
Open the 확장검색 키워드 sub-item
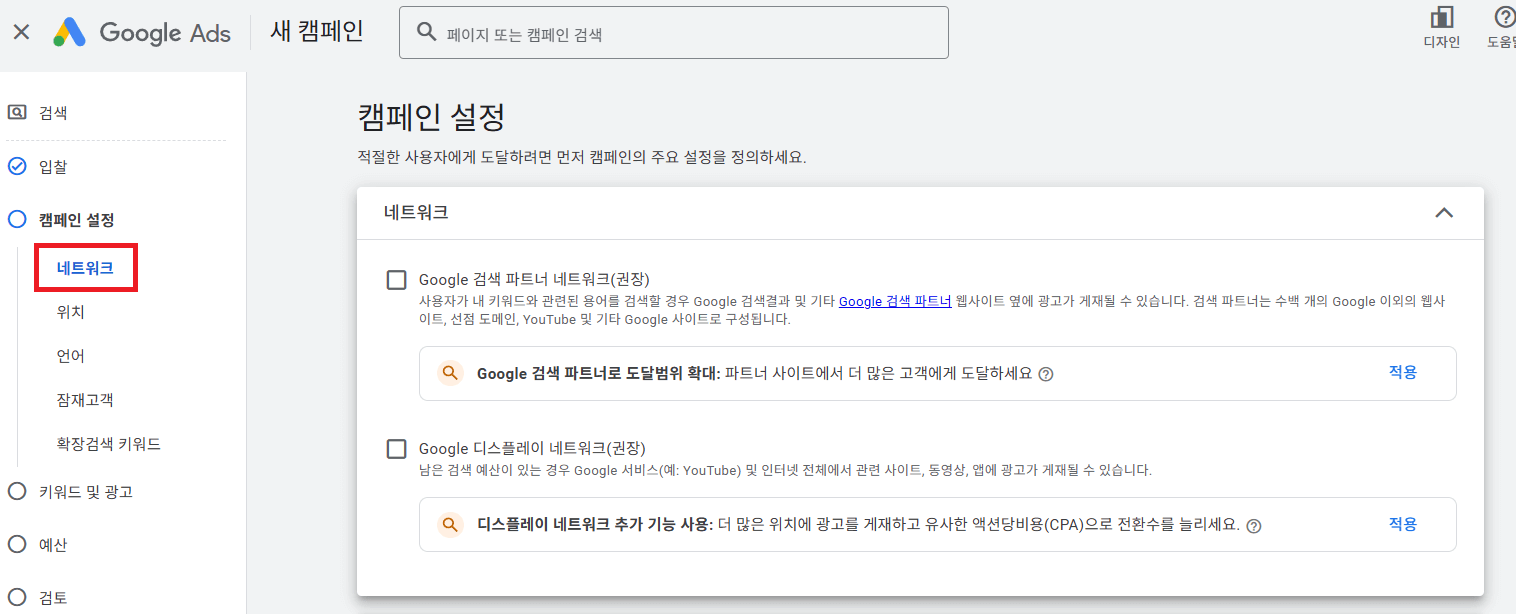(x=109, y=444)
